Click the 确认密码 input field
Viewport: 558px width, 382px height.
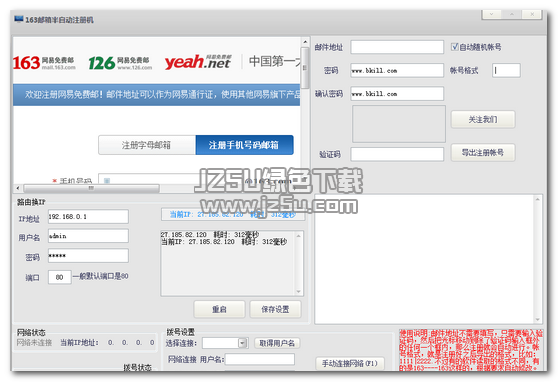coord(397,94)
